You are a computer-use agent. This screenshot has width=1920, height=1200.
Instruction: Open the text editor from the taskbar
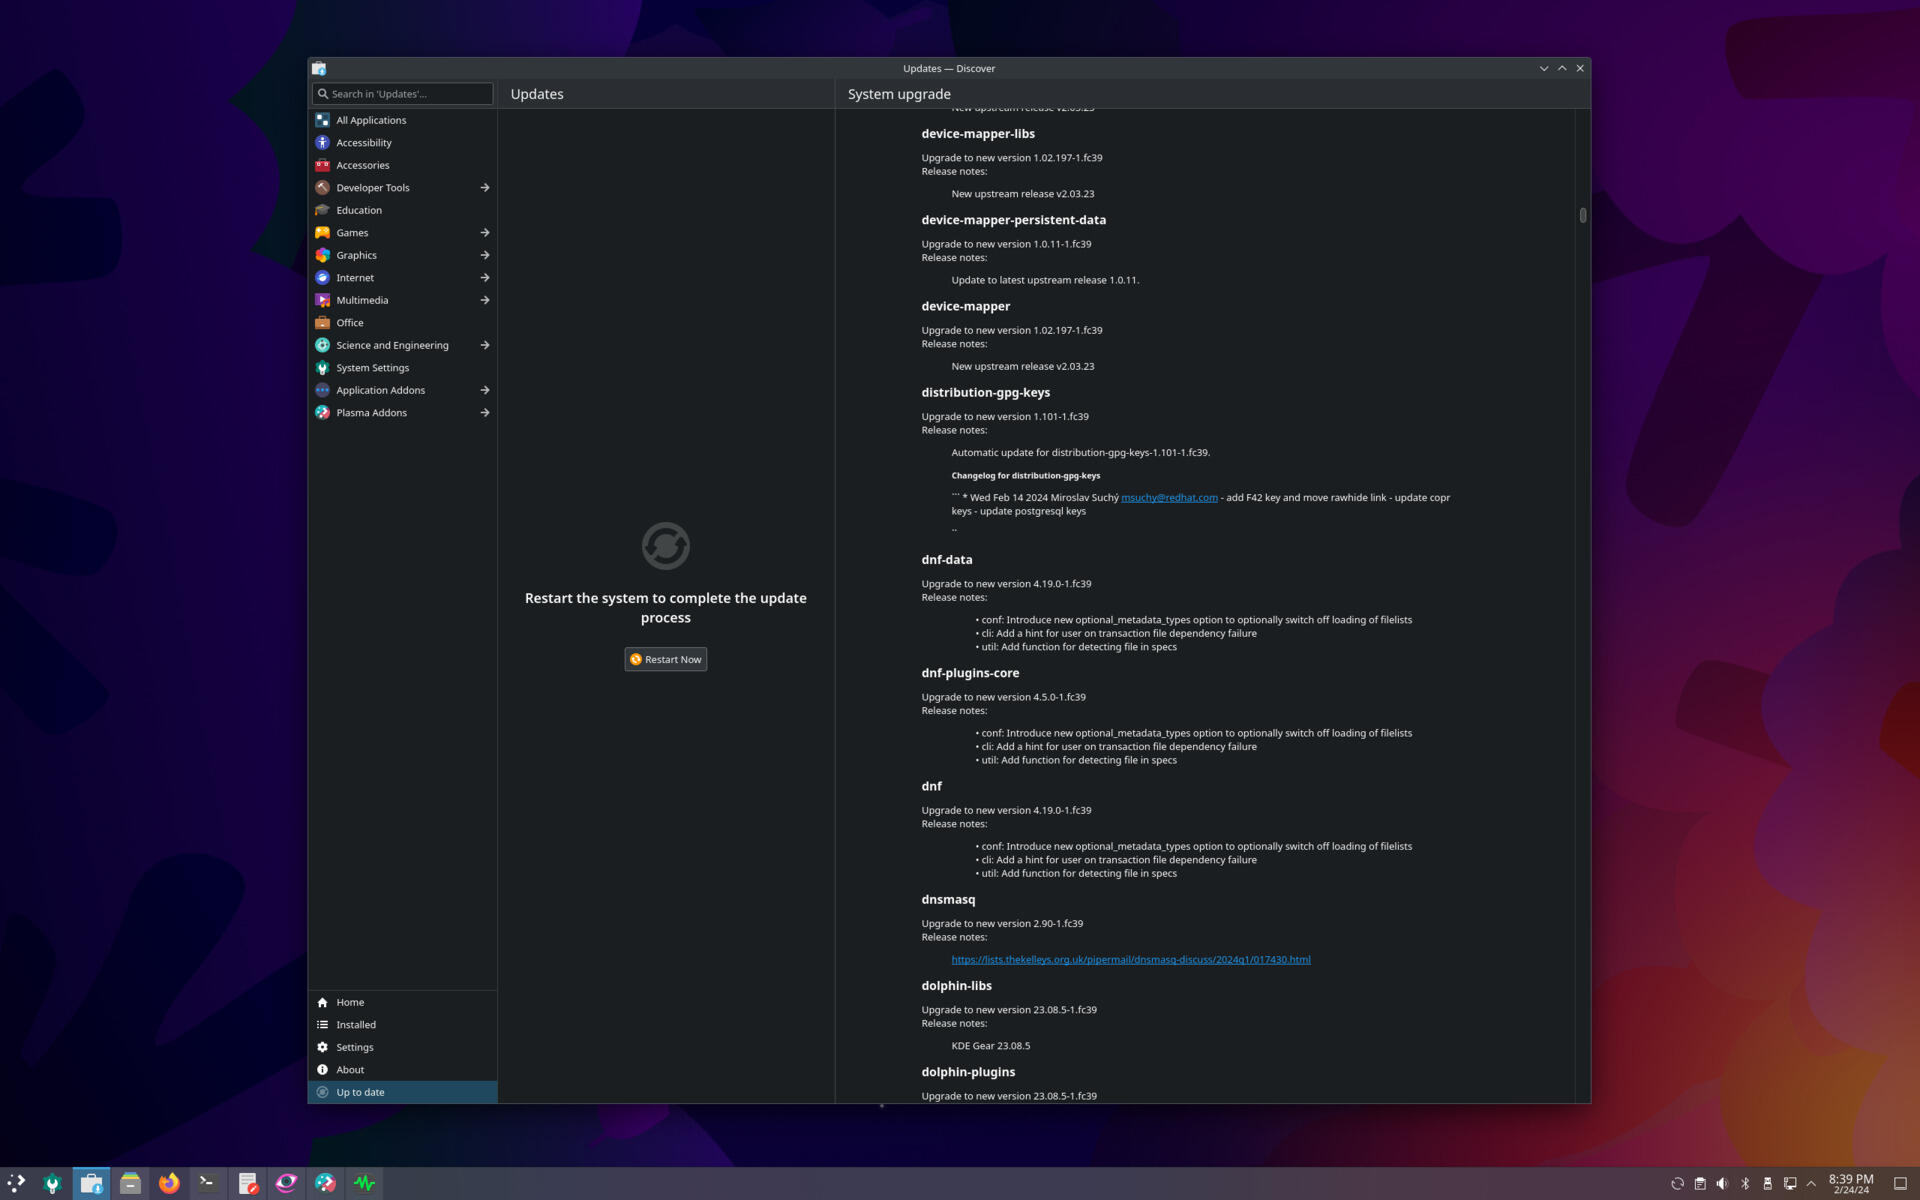pos(248,1184)
